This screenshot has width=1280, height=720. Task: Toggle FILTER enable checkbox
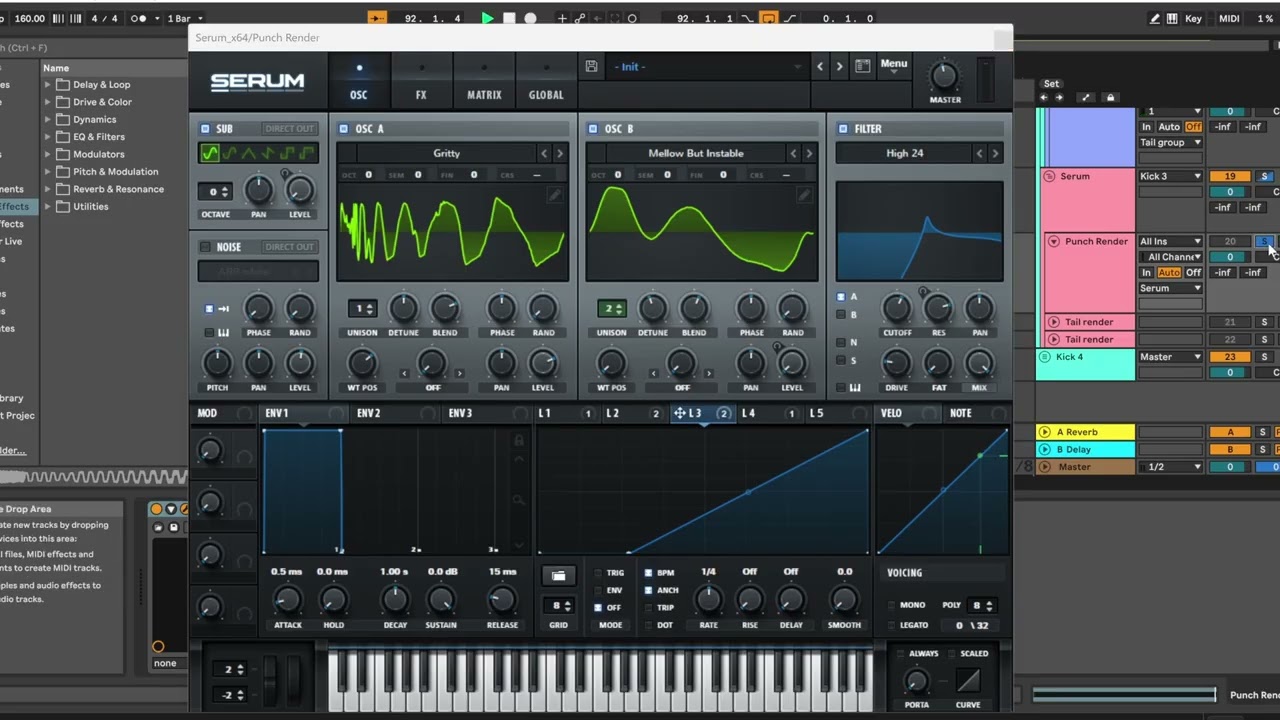click(x=843, y=129)
